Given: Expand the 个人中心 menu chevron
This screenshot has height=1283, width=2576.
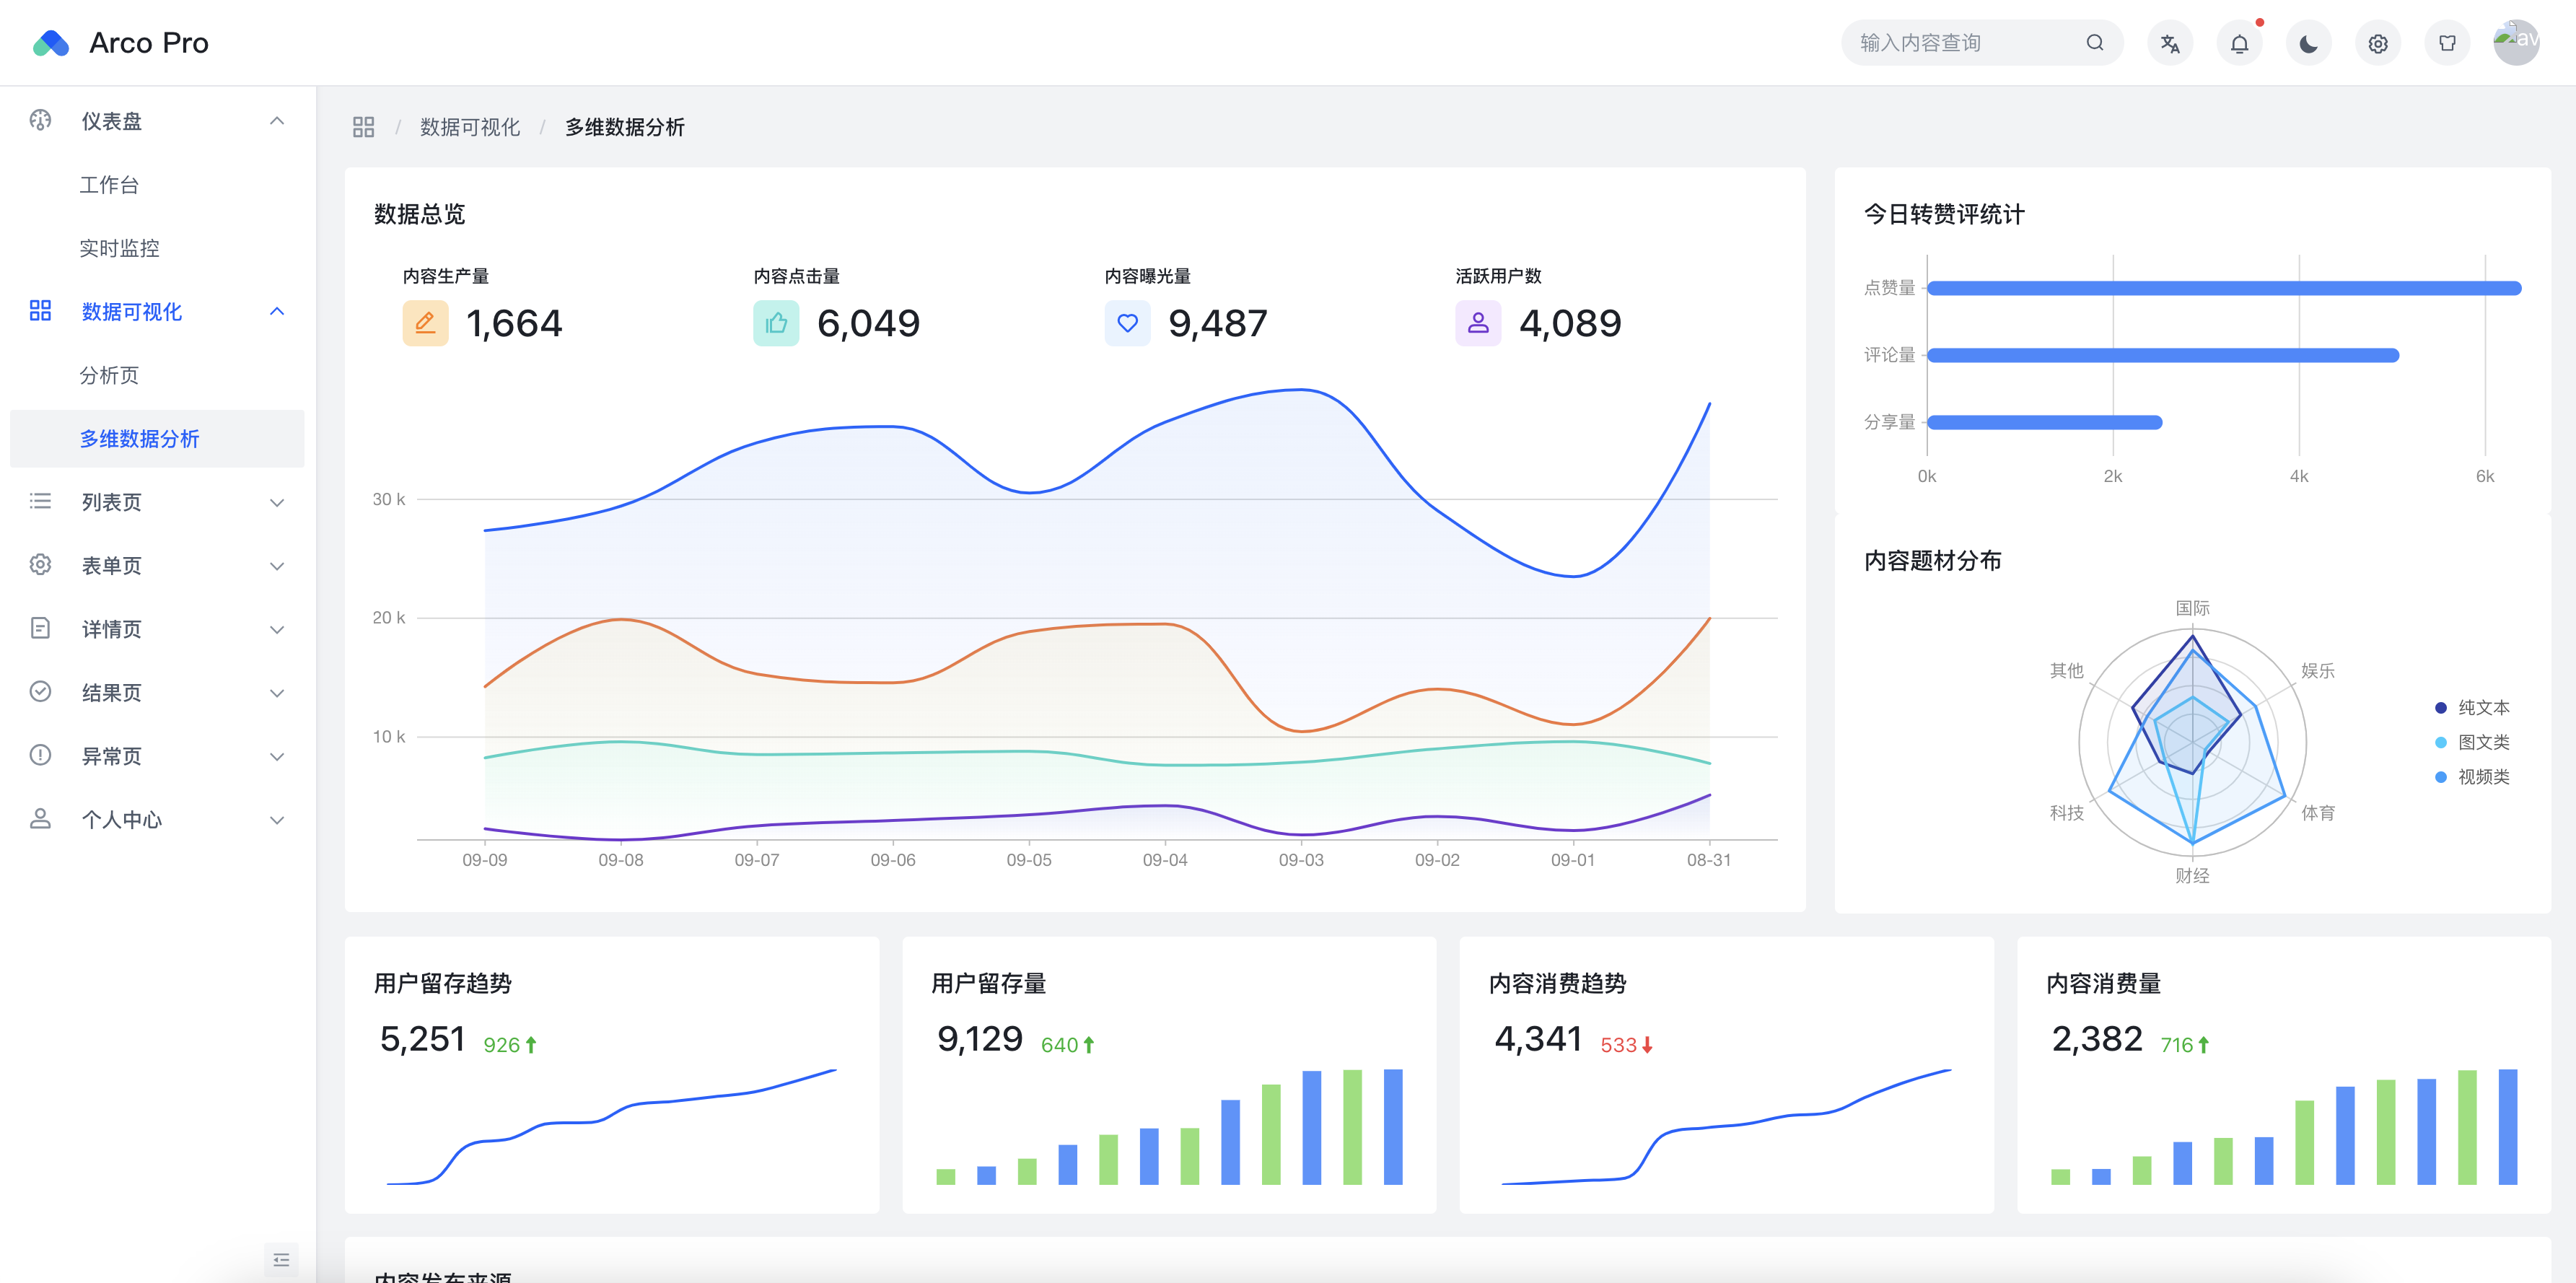Looking at the screenshot, I should (x=277, y=820).
